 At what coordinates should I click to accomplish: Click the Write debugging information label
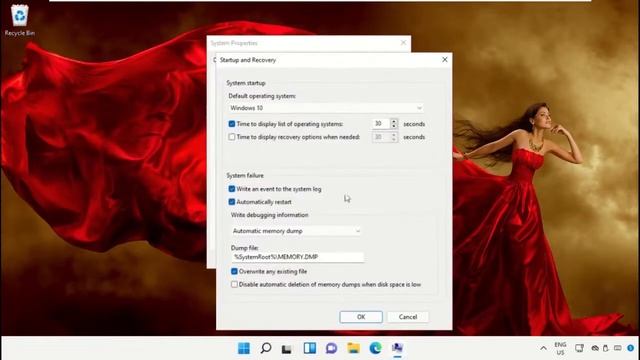pyautogui.click(x=269, y=215)
